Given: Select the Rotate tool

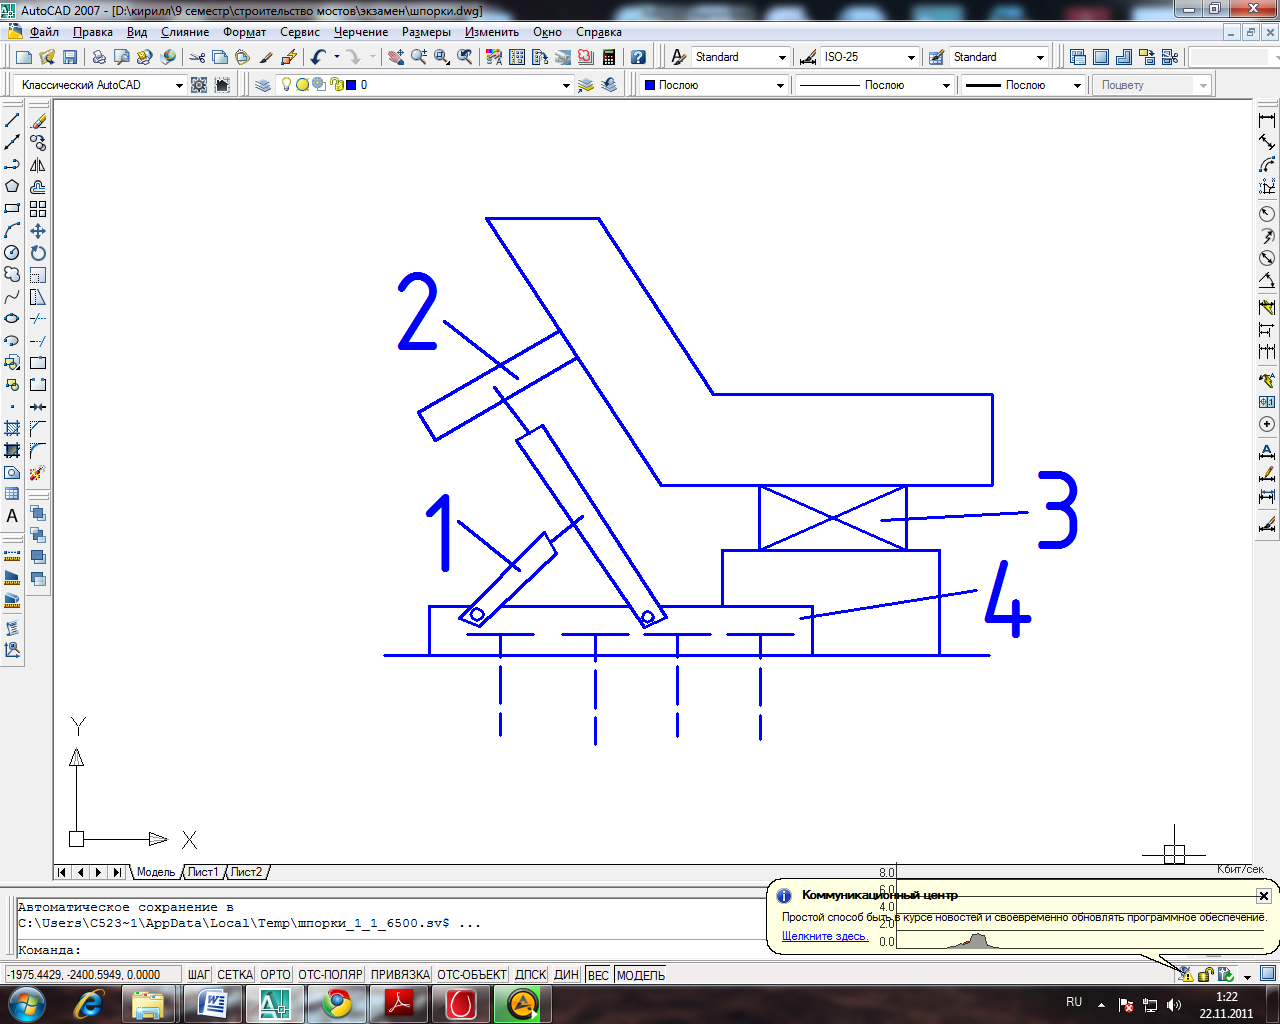Looking at the screenshot, I should point(38,253).
